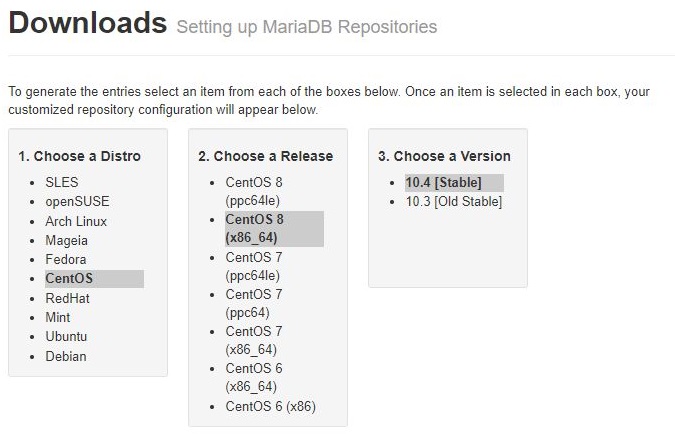Choose Mint from the distro list
Image resolution: width=675 pixels, height=434 pixels.
point(59,317)
